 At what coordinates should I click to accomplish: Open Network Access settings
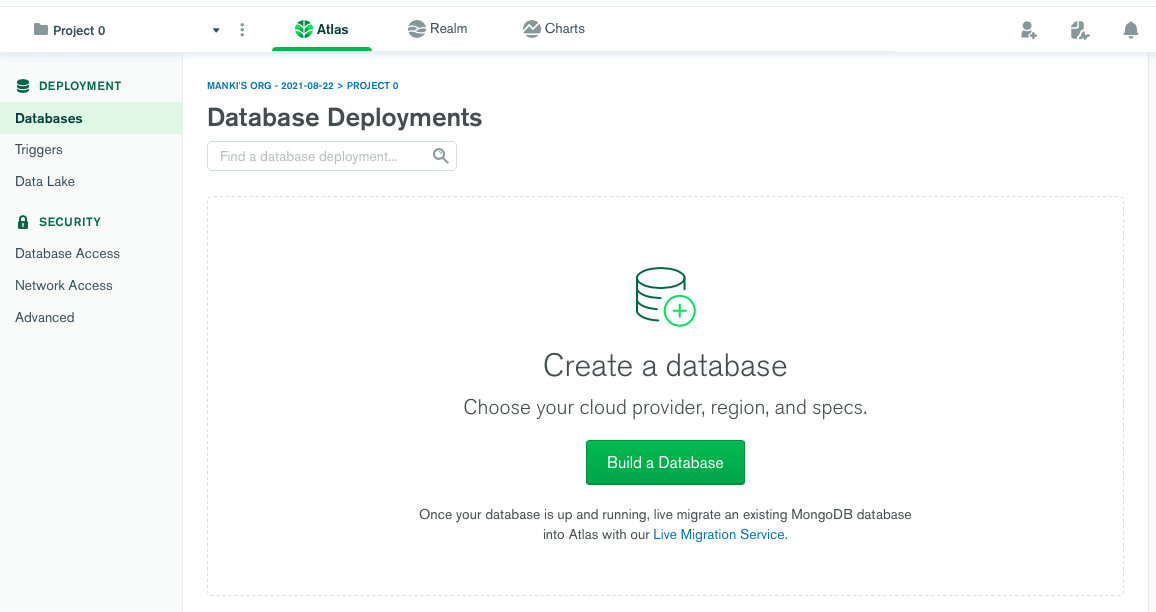click(x=63, y=285)
